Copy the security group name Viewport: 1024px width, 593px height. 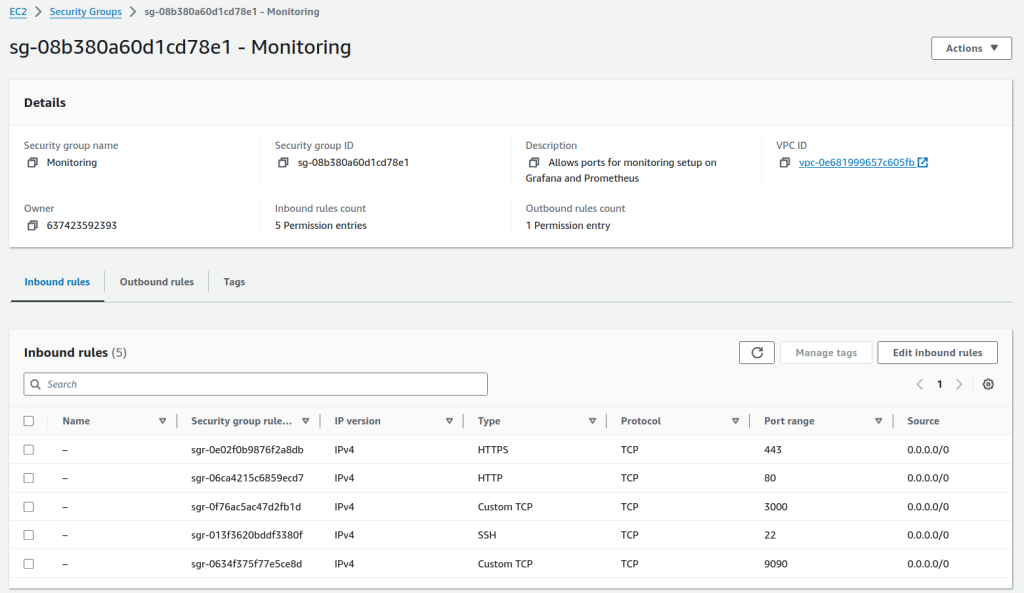coord(33,162)
